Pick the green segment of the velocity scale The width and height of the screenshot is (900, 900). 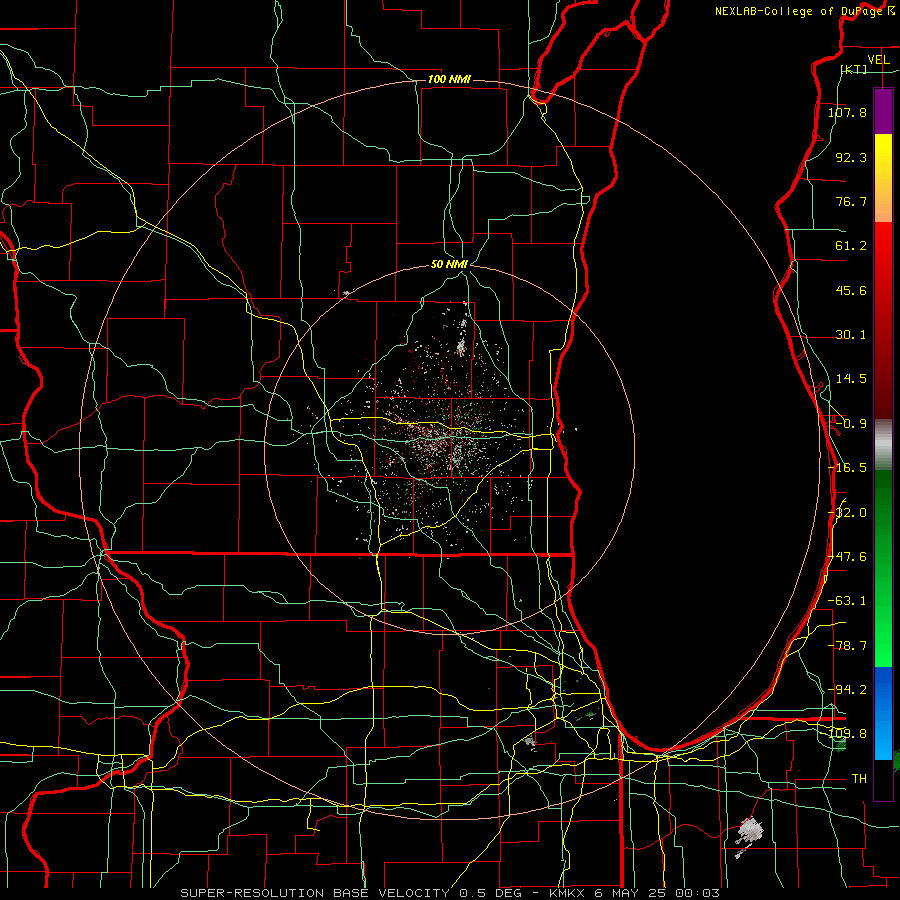click(883, 568)
